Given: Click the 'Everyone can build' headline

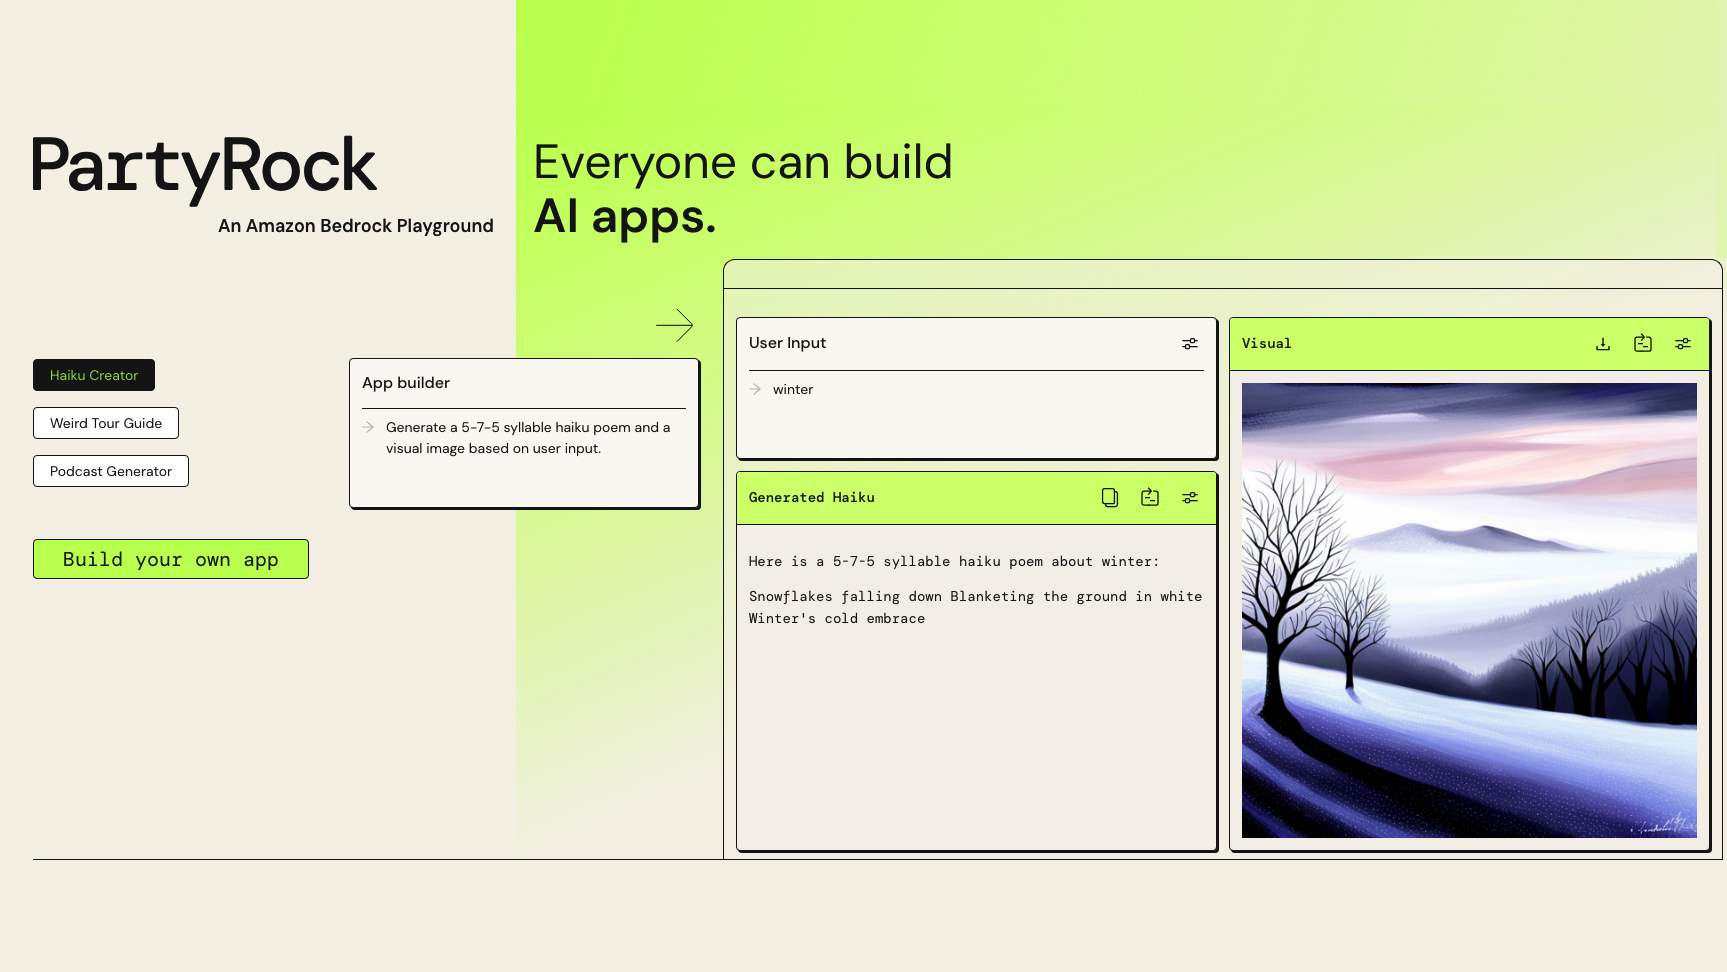Looking at the screenshot, I should coord(743,162).
